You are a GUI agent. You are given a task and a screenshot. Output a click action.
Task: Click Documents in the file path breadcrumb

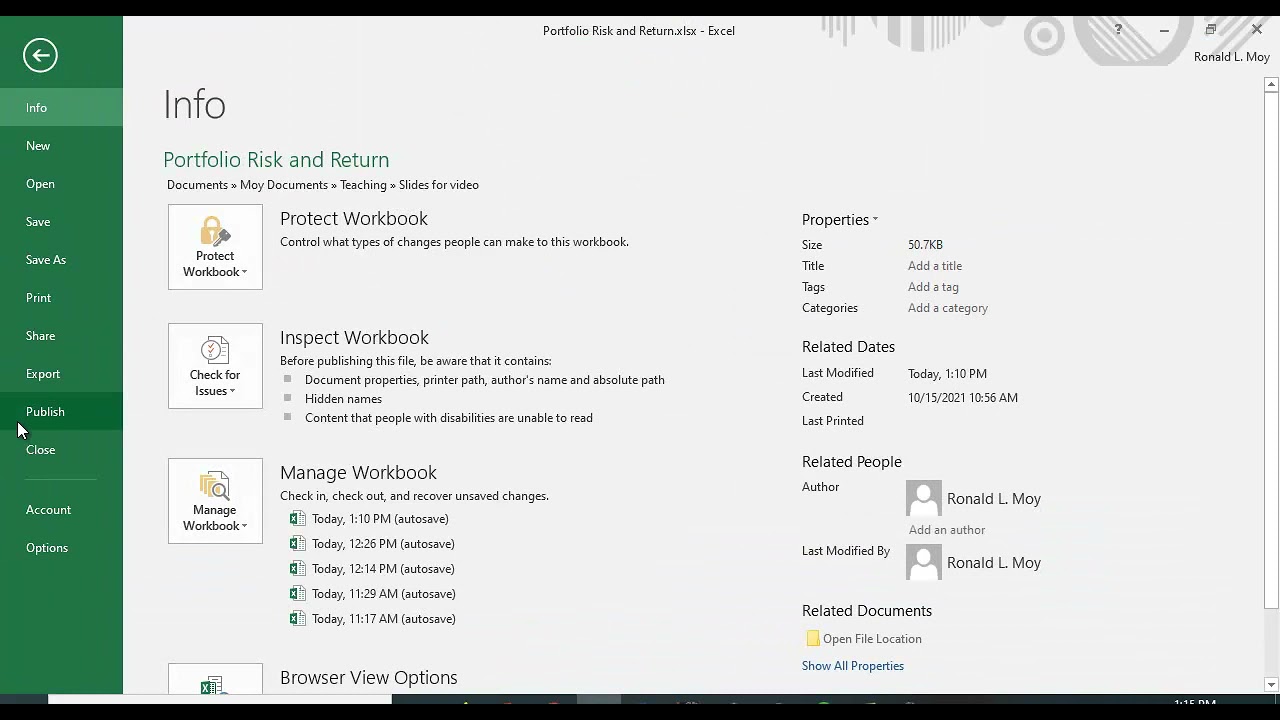point(197,185)
